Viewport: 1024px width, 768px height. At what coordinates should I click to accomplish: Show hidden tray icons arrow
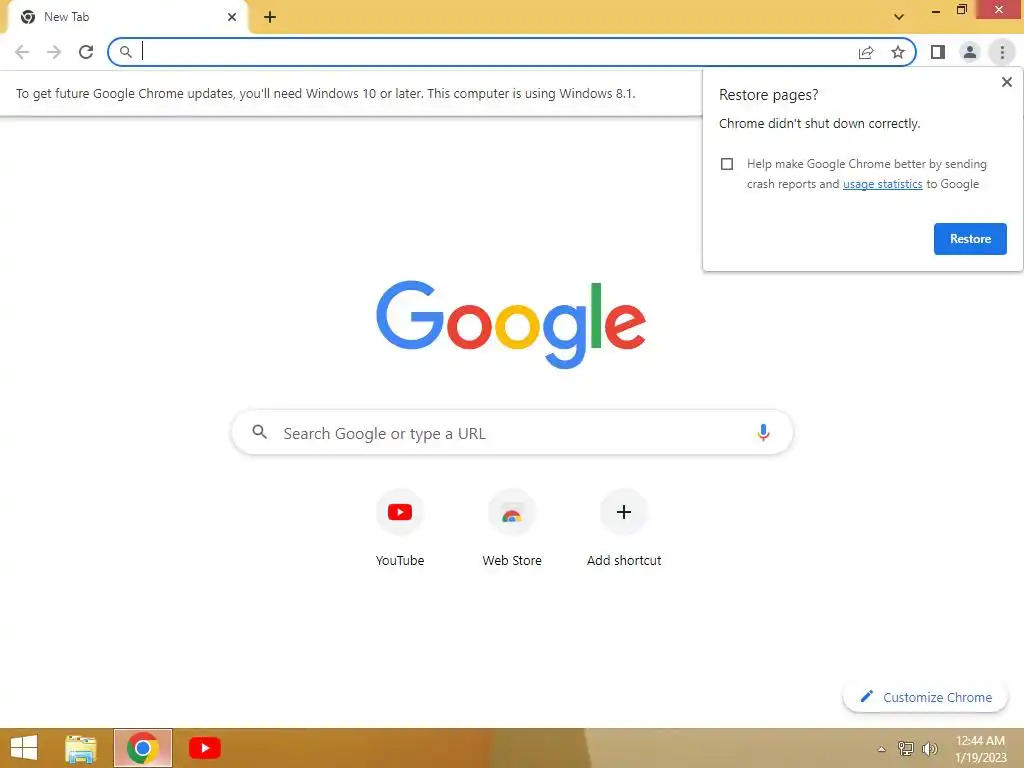882,749
